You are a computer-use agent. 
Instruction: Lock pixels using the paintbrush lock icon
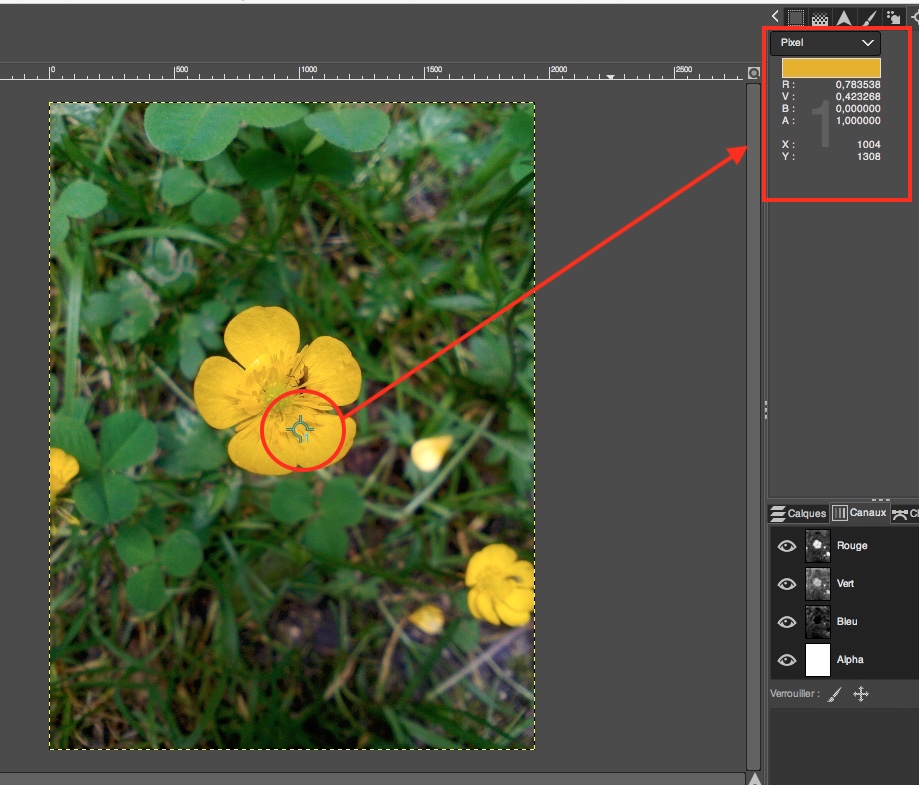click(x=835, y=694)
